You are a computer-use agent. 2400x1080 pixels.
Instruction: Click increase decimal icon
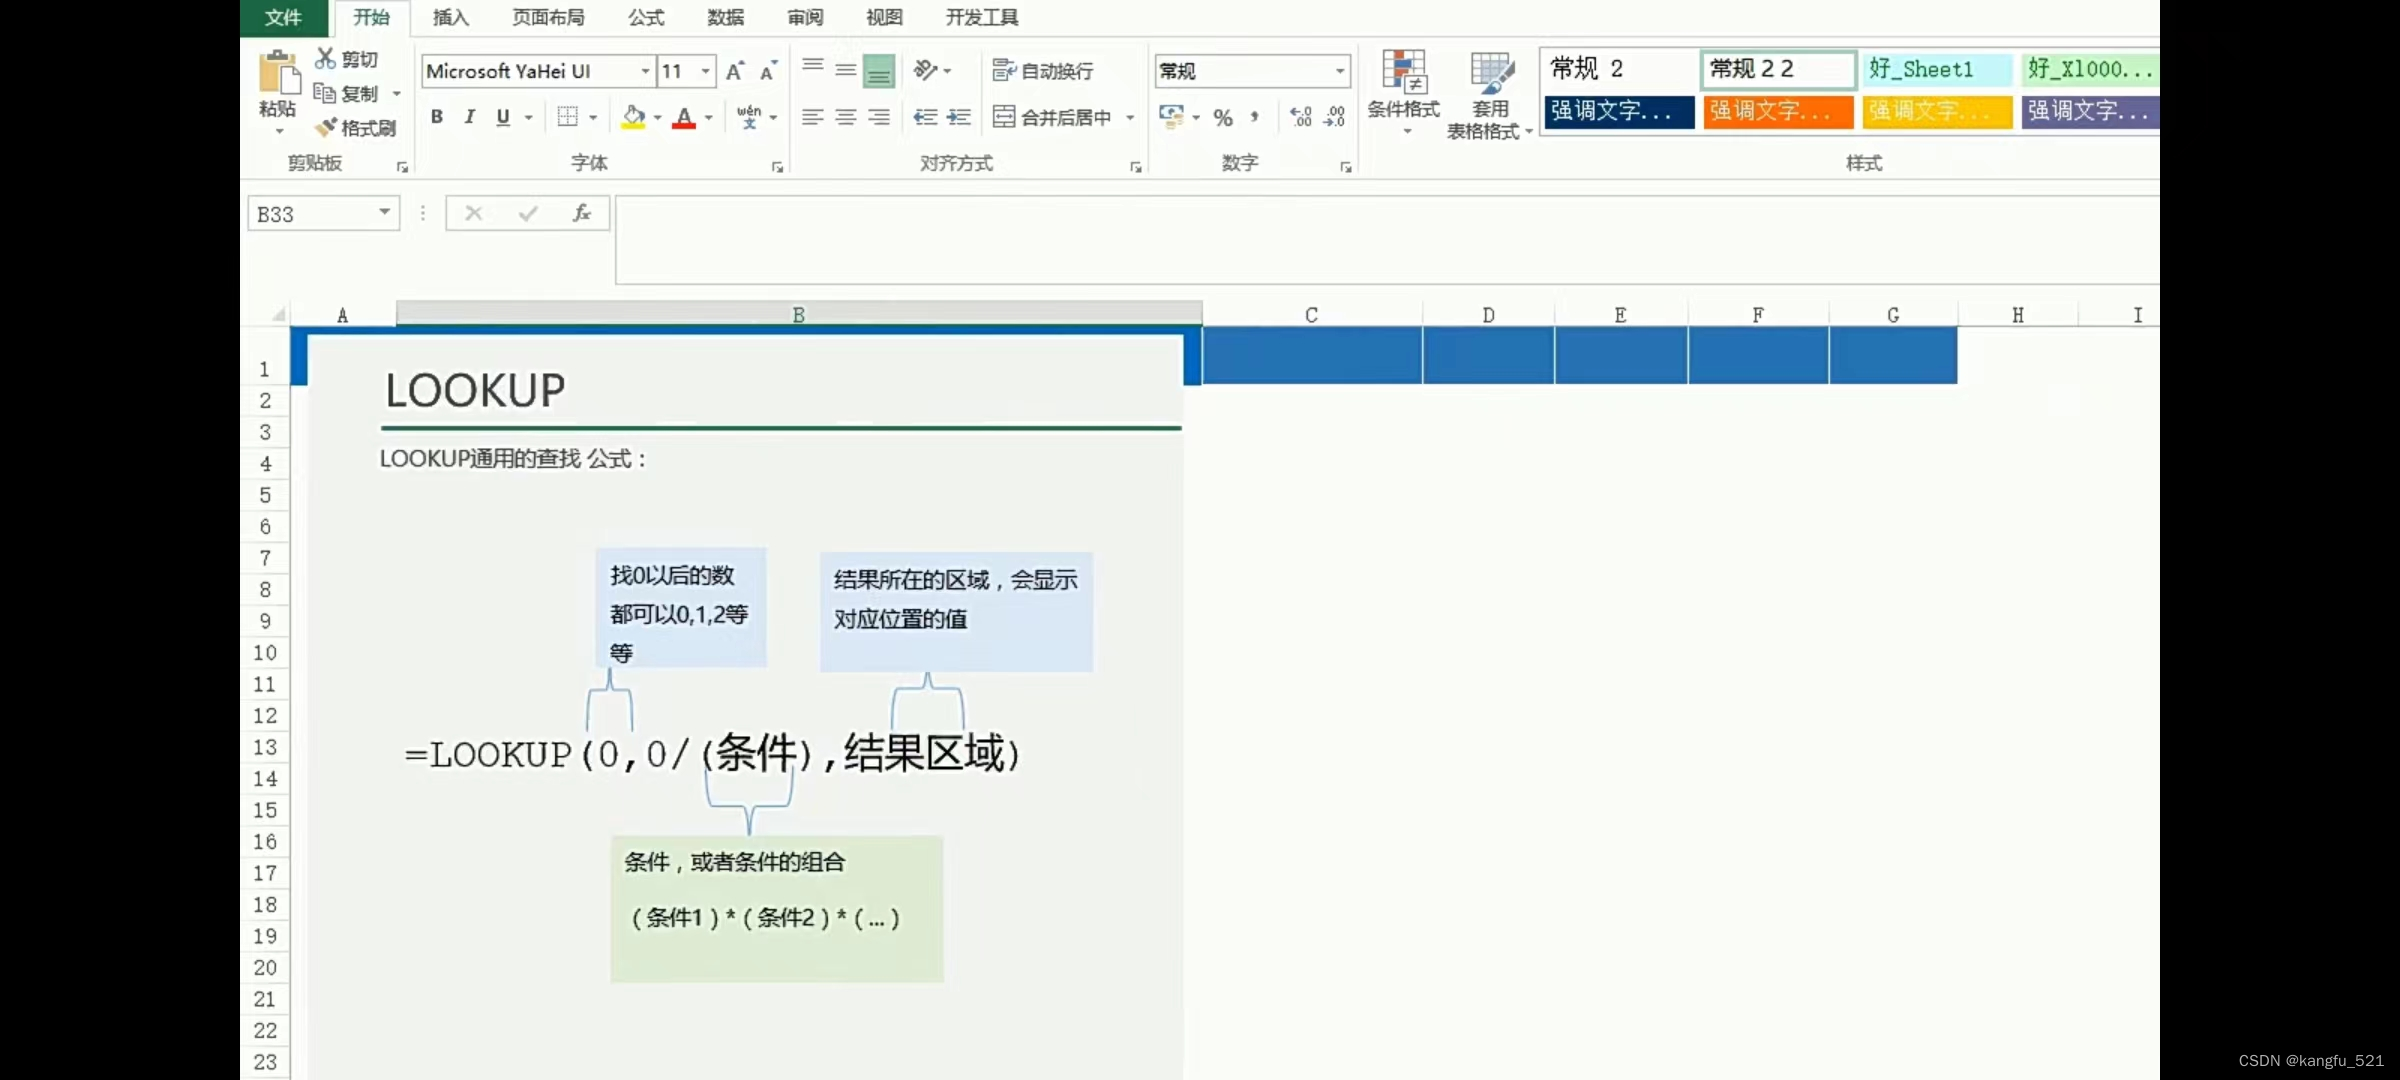pos(1301,117)
